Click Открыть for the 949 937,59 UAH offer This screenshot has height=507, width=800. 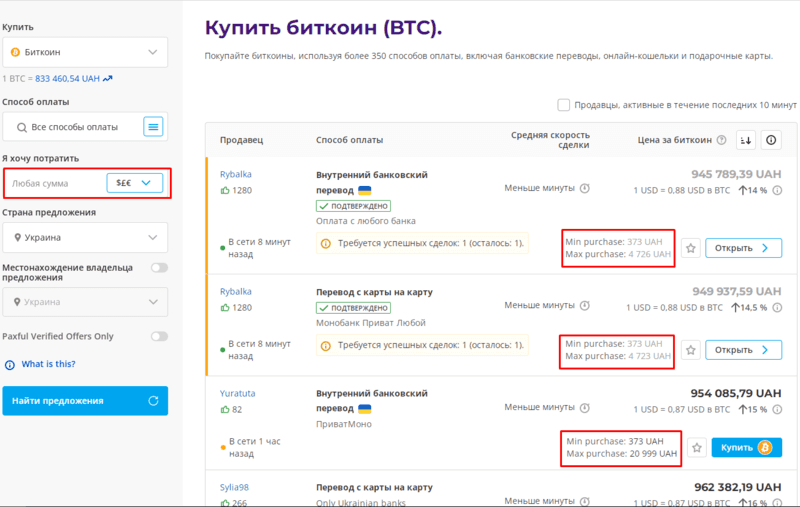pyautogui.click(x=743, y=350)
